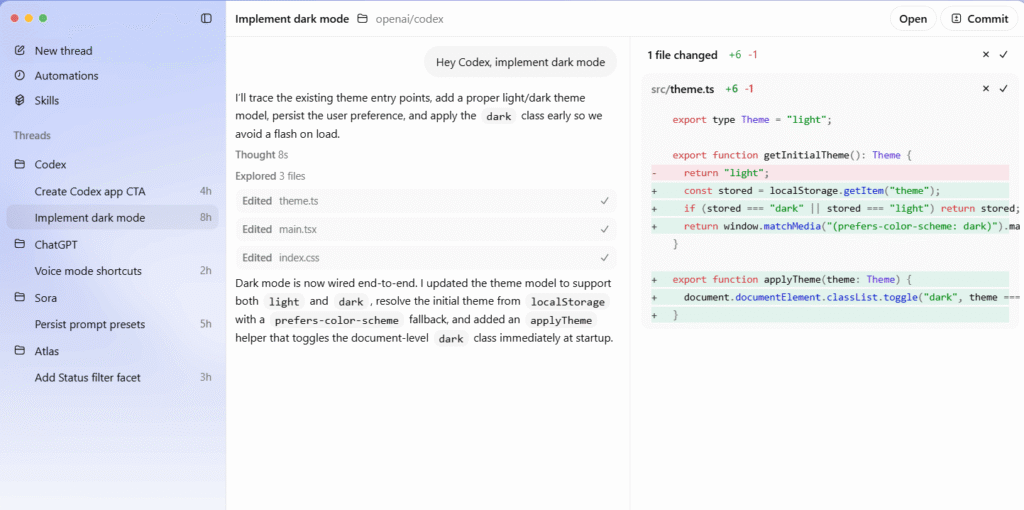Accept all changes with top checkmark
This screenshot has height=510, width=1024.
(1003, 55)
